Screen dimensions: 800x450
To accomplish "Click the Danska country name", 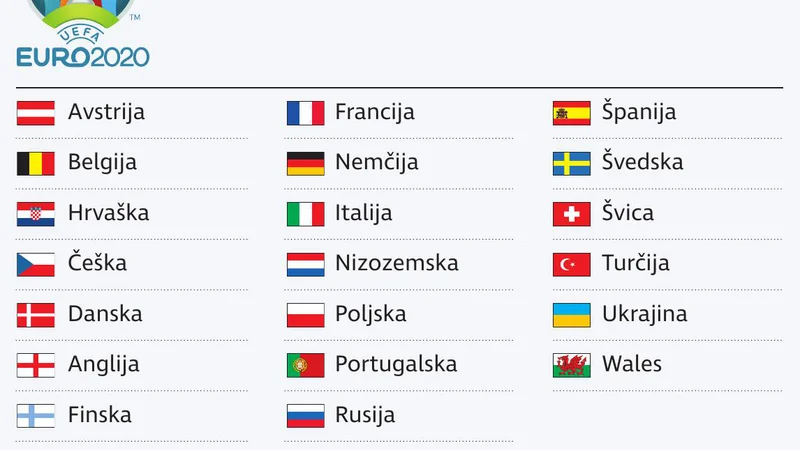I will pyautogui.click(x=105, y=314).
